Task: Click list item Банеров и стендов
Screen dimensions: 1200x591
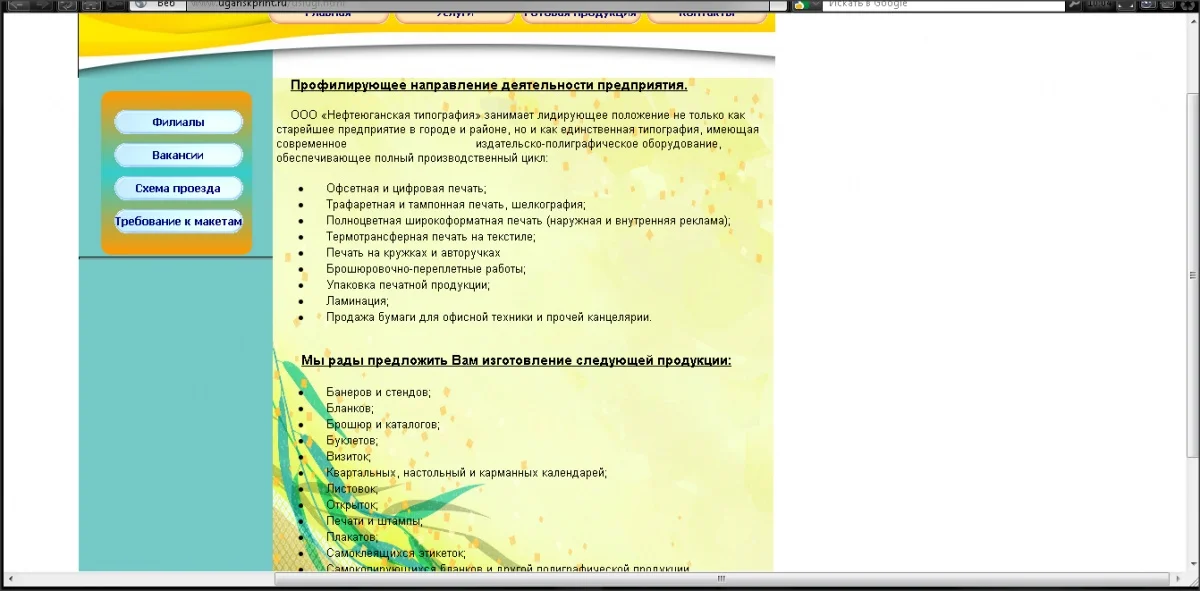Action: click(x=378, y=392)
